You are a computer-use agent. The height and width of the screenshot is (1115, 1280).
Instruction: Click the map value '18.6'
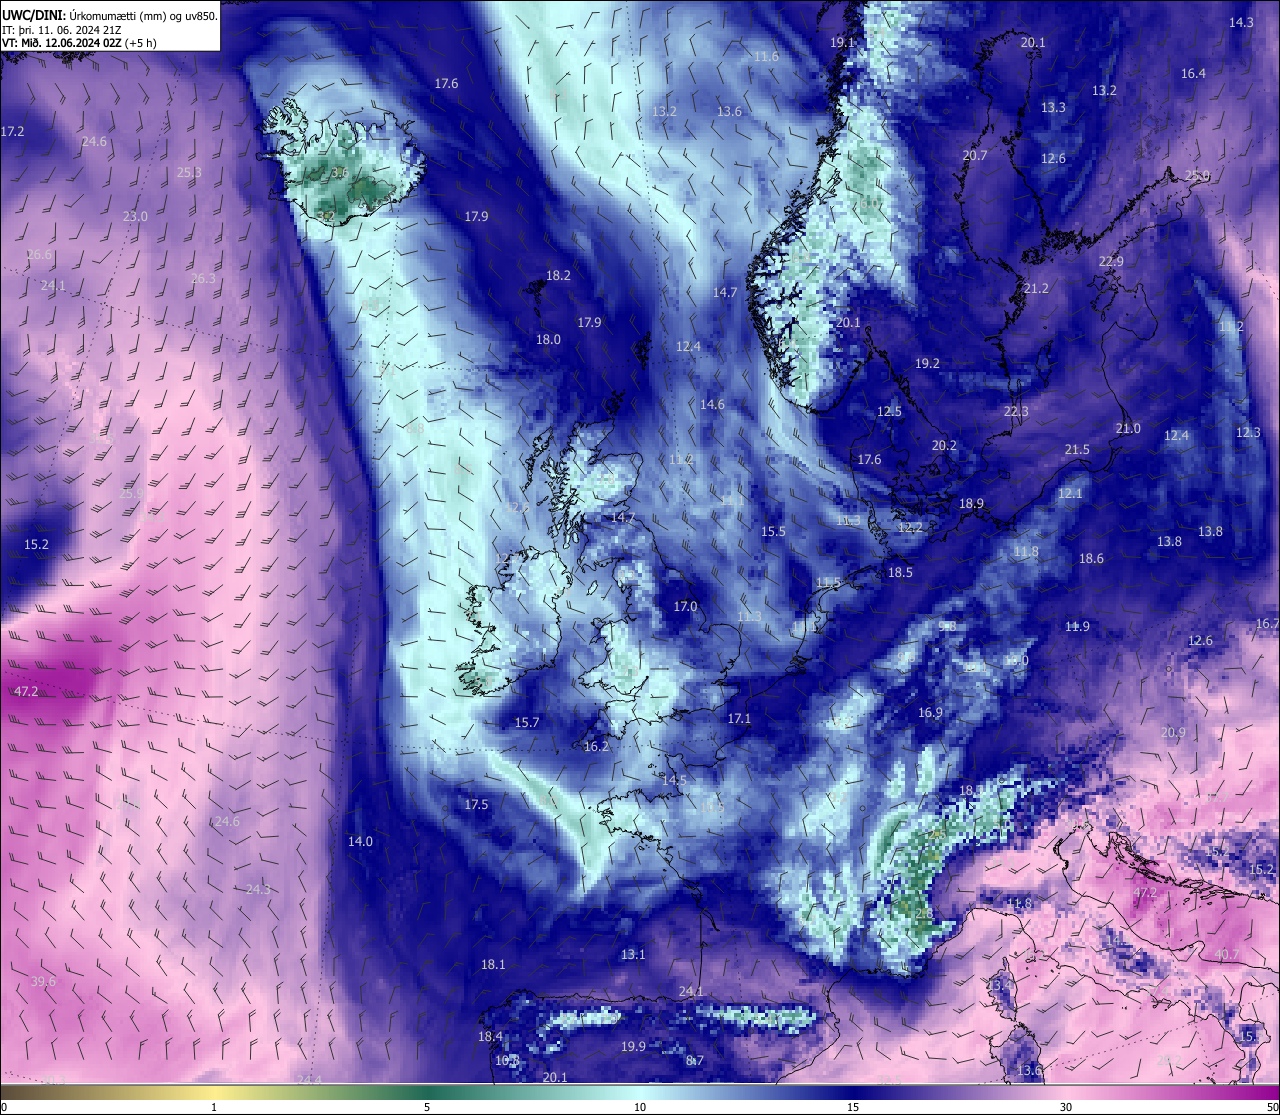point(1091,558)
